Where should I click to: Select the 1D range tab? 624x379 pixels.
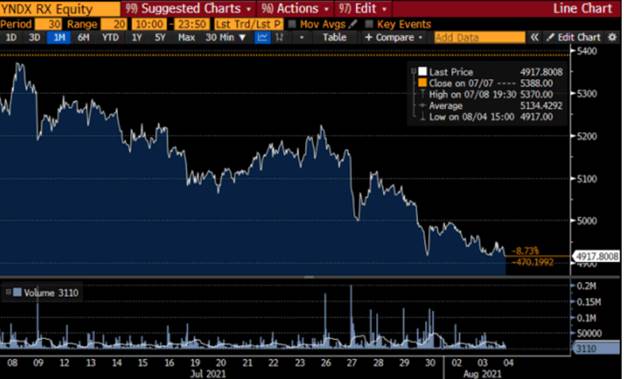coord(11,37)
